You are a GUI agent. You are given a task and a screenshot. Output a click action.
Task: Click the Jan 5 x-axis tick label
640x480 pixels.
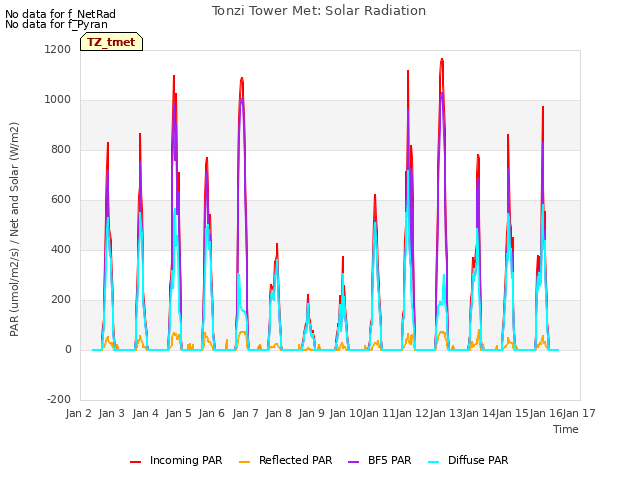(x=178, y=413)
